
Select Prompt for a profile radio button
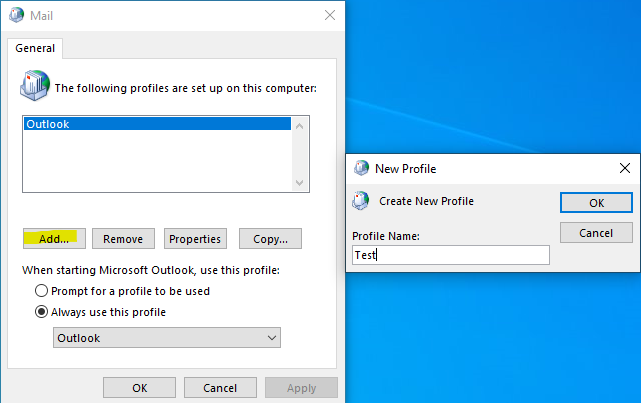coord(41,291)
